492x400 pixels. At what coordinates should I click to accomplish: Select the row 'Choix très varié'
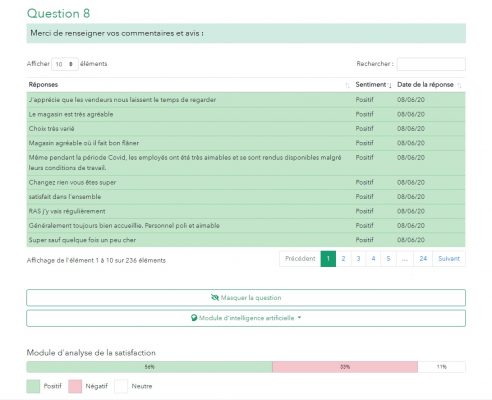click(x=246, y=129)
